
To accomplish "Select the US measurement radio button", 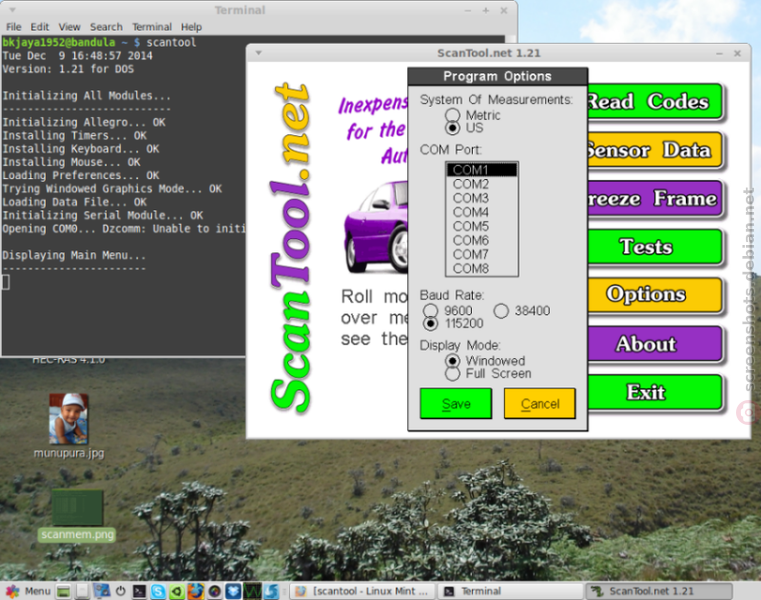I will click(452, 128).
